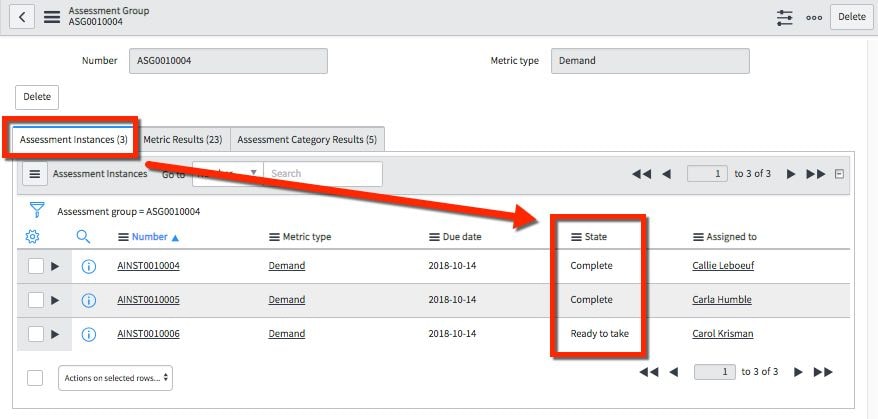Open user Carla Humble
878x419 pixels.
click(x=722, y=300)
